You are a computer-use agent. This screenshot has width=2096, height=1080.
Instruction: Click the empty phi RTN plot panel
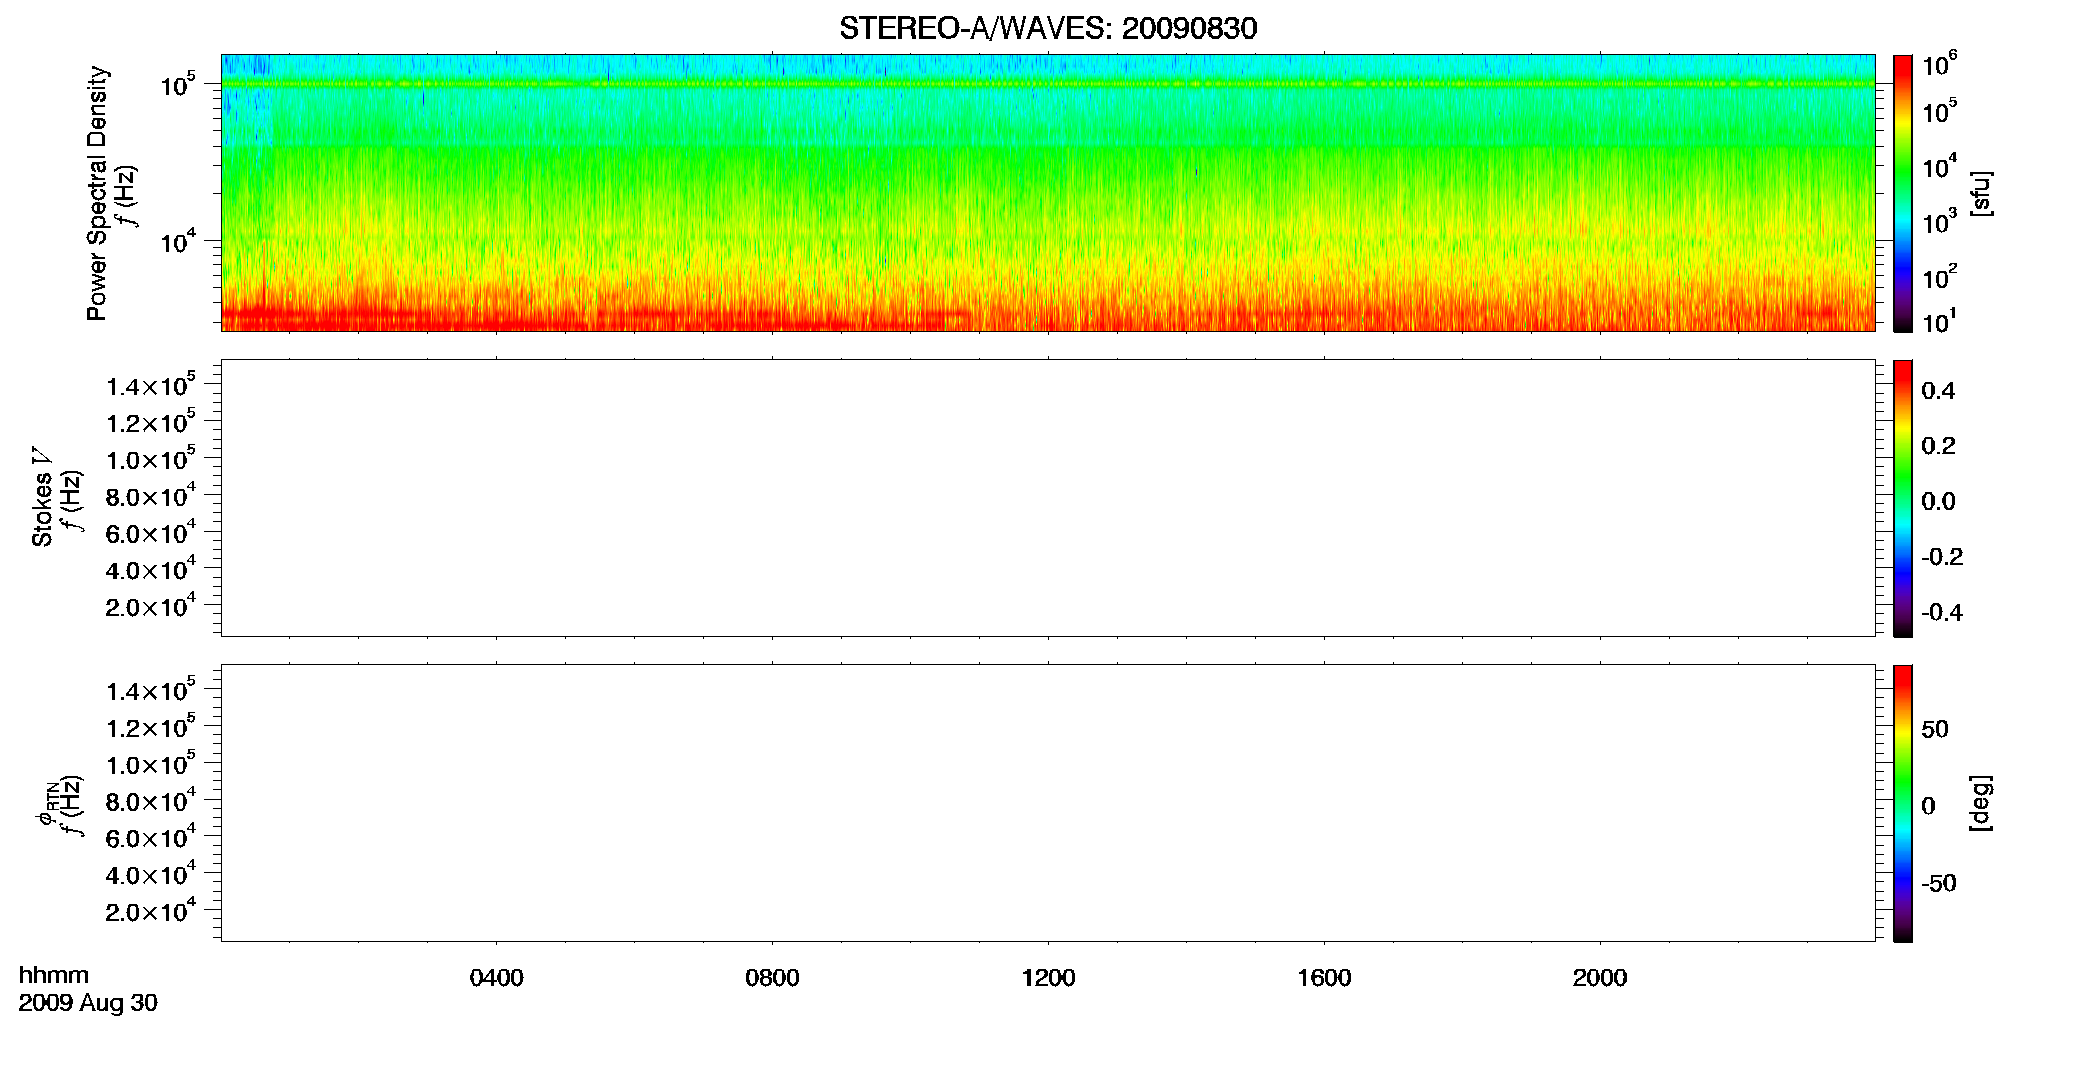[1048, 803]
